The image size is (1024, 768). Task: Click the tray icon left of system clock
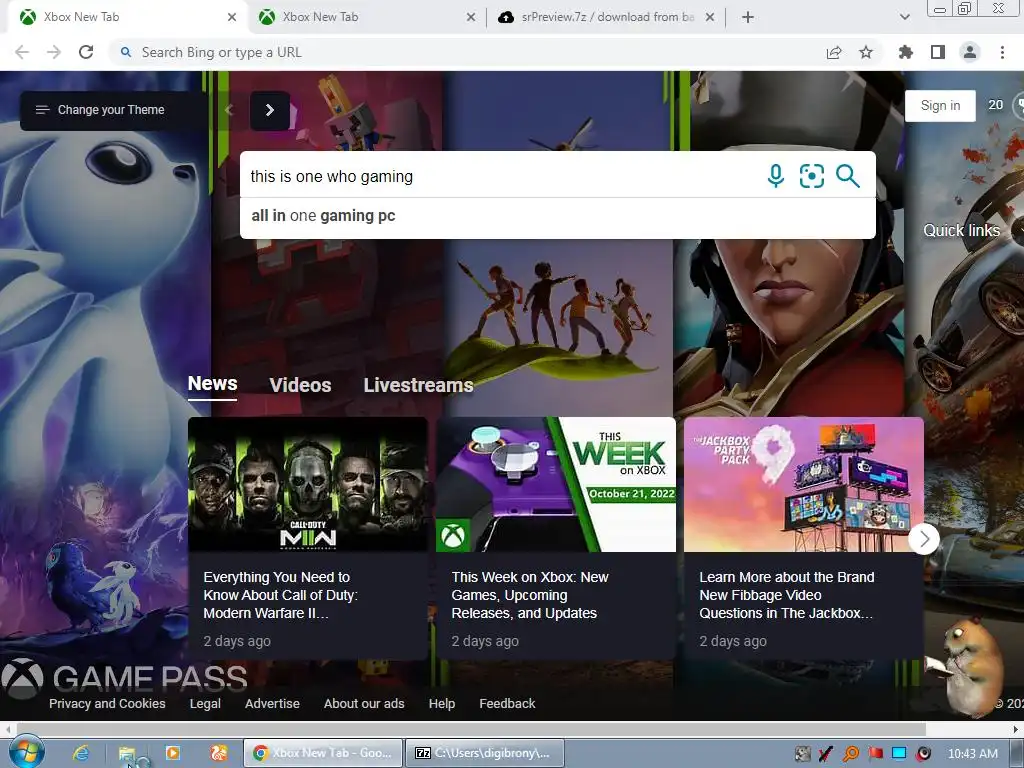(923, 754)
